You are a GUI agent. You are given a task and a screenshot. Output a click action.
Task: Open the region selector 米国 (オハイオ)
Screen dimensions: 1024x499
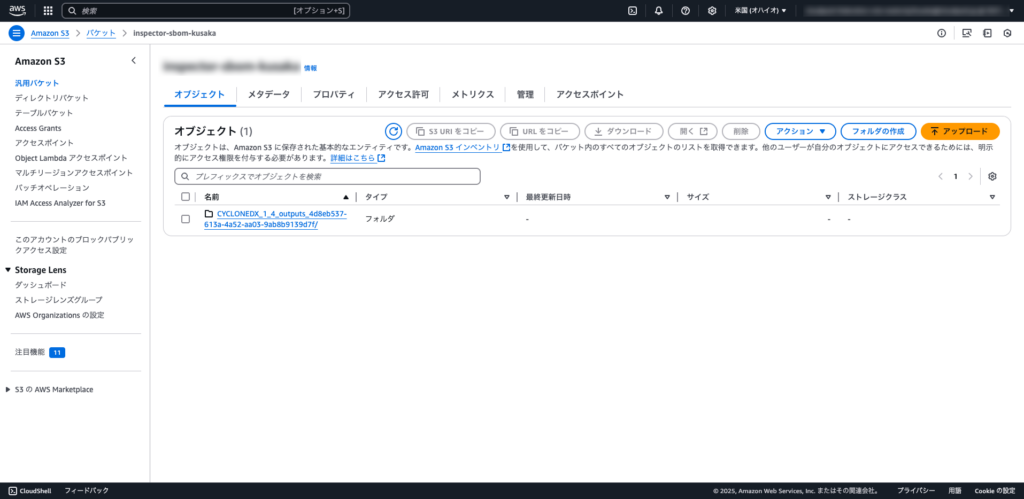point(760,10)
